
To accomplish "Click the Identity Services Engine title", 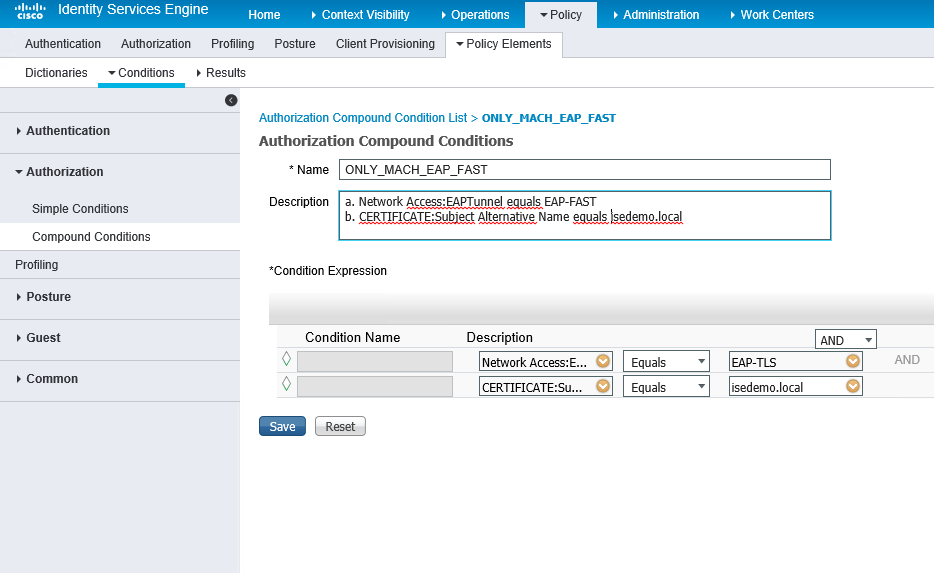I will (133, 10).
